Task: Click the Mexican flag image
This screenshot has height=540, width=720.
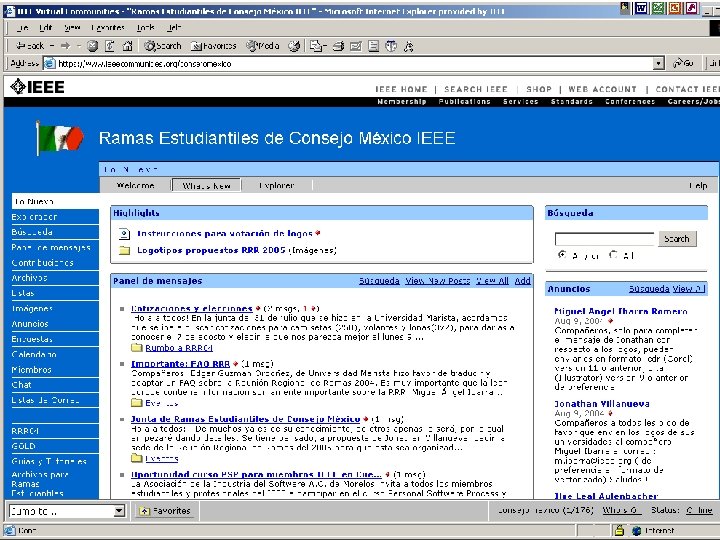Action: (60, 138)
